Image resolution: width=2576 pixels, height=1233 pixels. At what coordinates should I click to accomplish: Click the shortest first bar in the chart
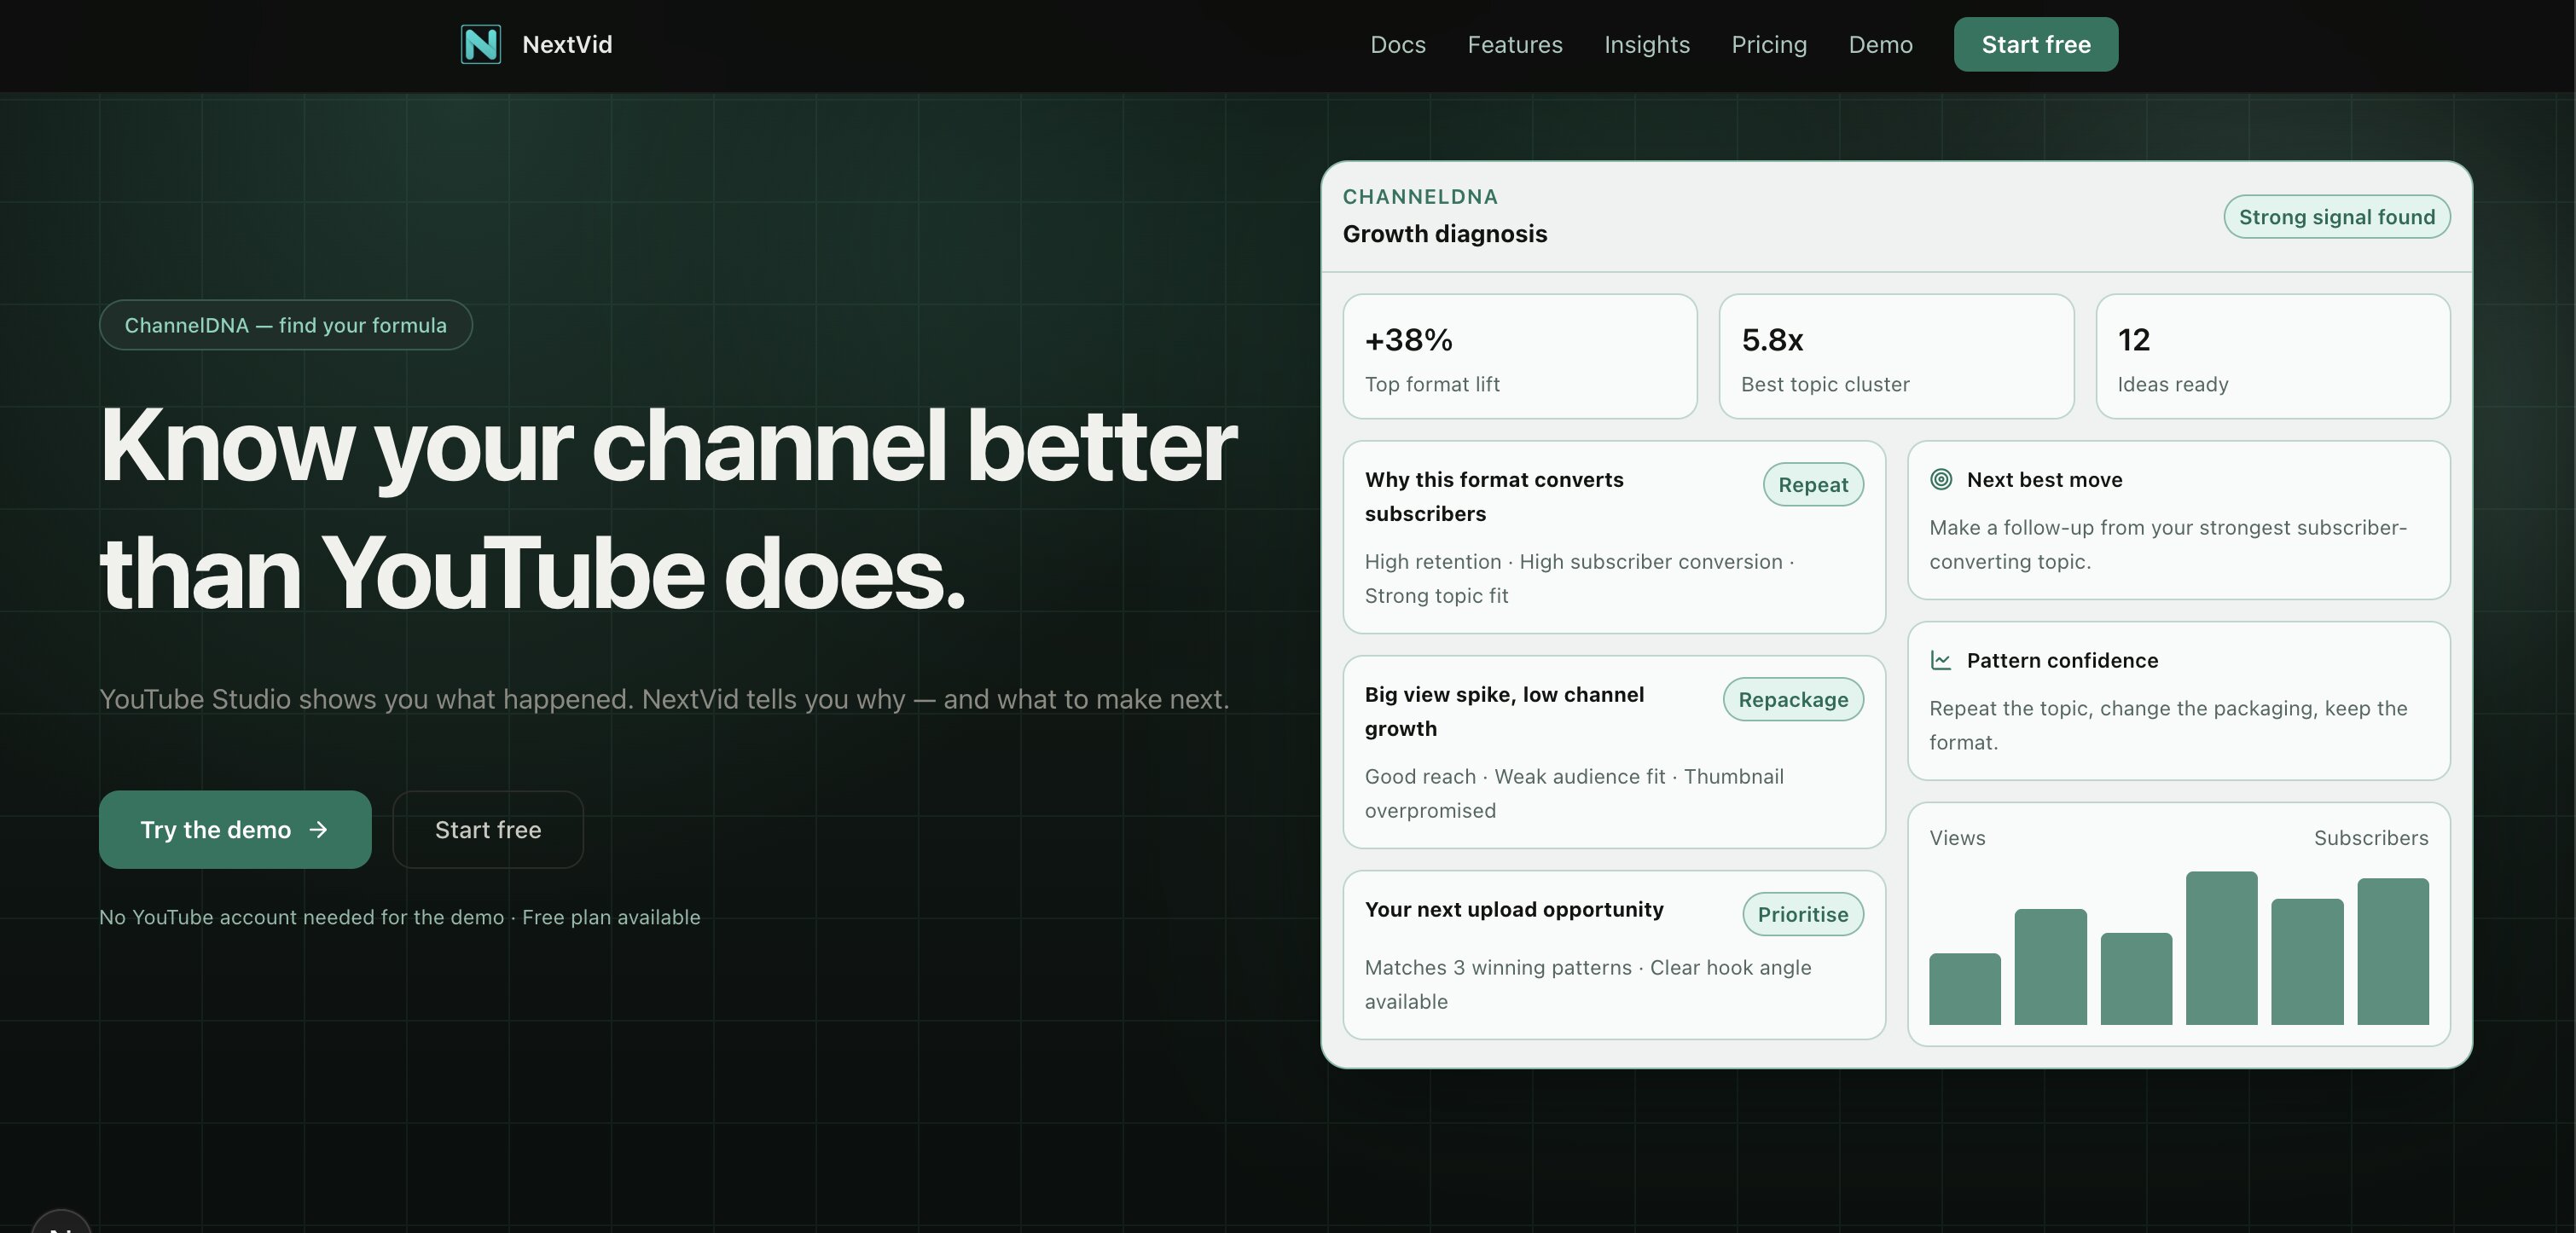[x=1965, y=989]
